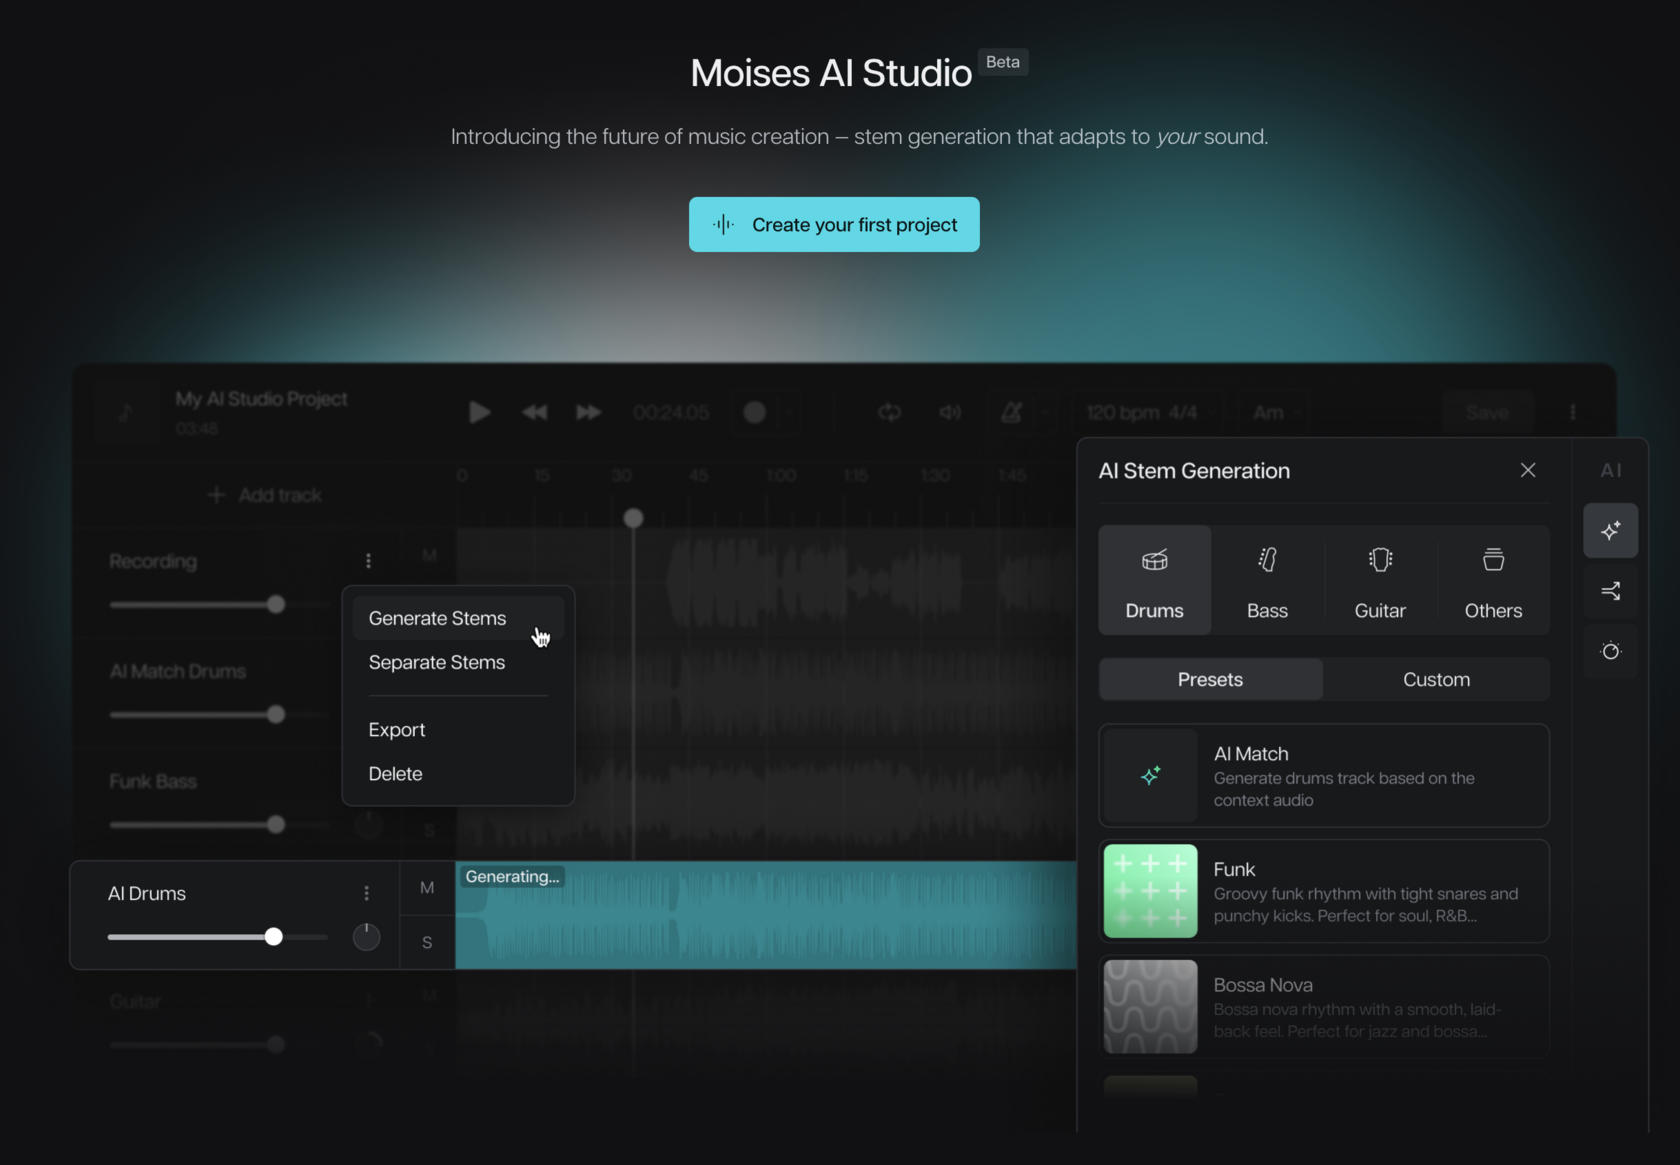Click the AI Drums pan knob

pos(367,937)
